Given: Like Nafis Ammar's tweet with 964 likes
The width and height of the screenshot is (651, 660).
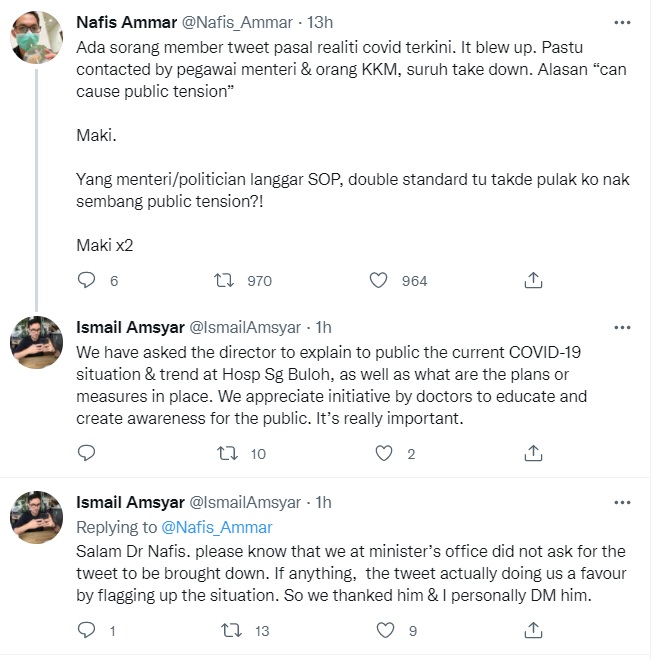Looking at the screenshot, I should coord(378,281).
